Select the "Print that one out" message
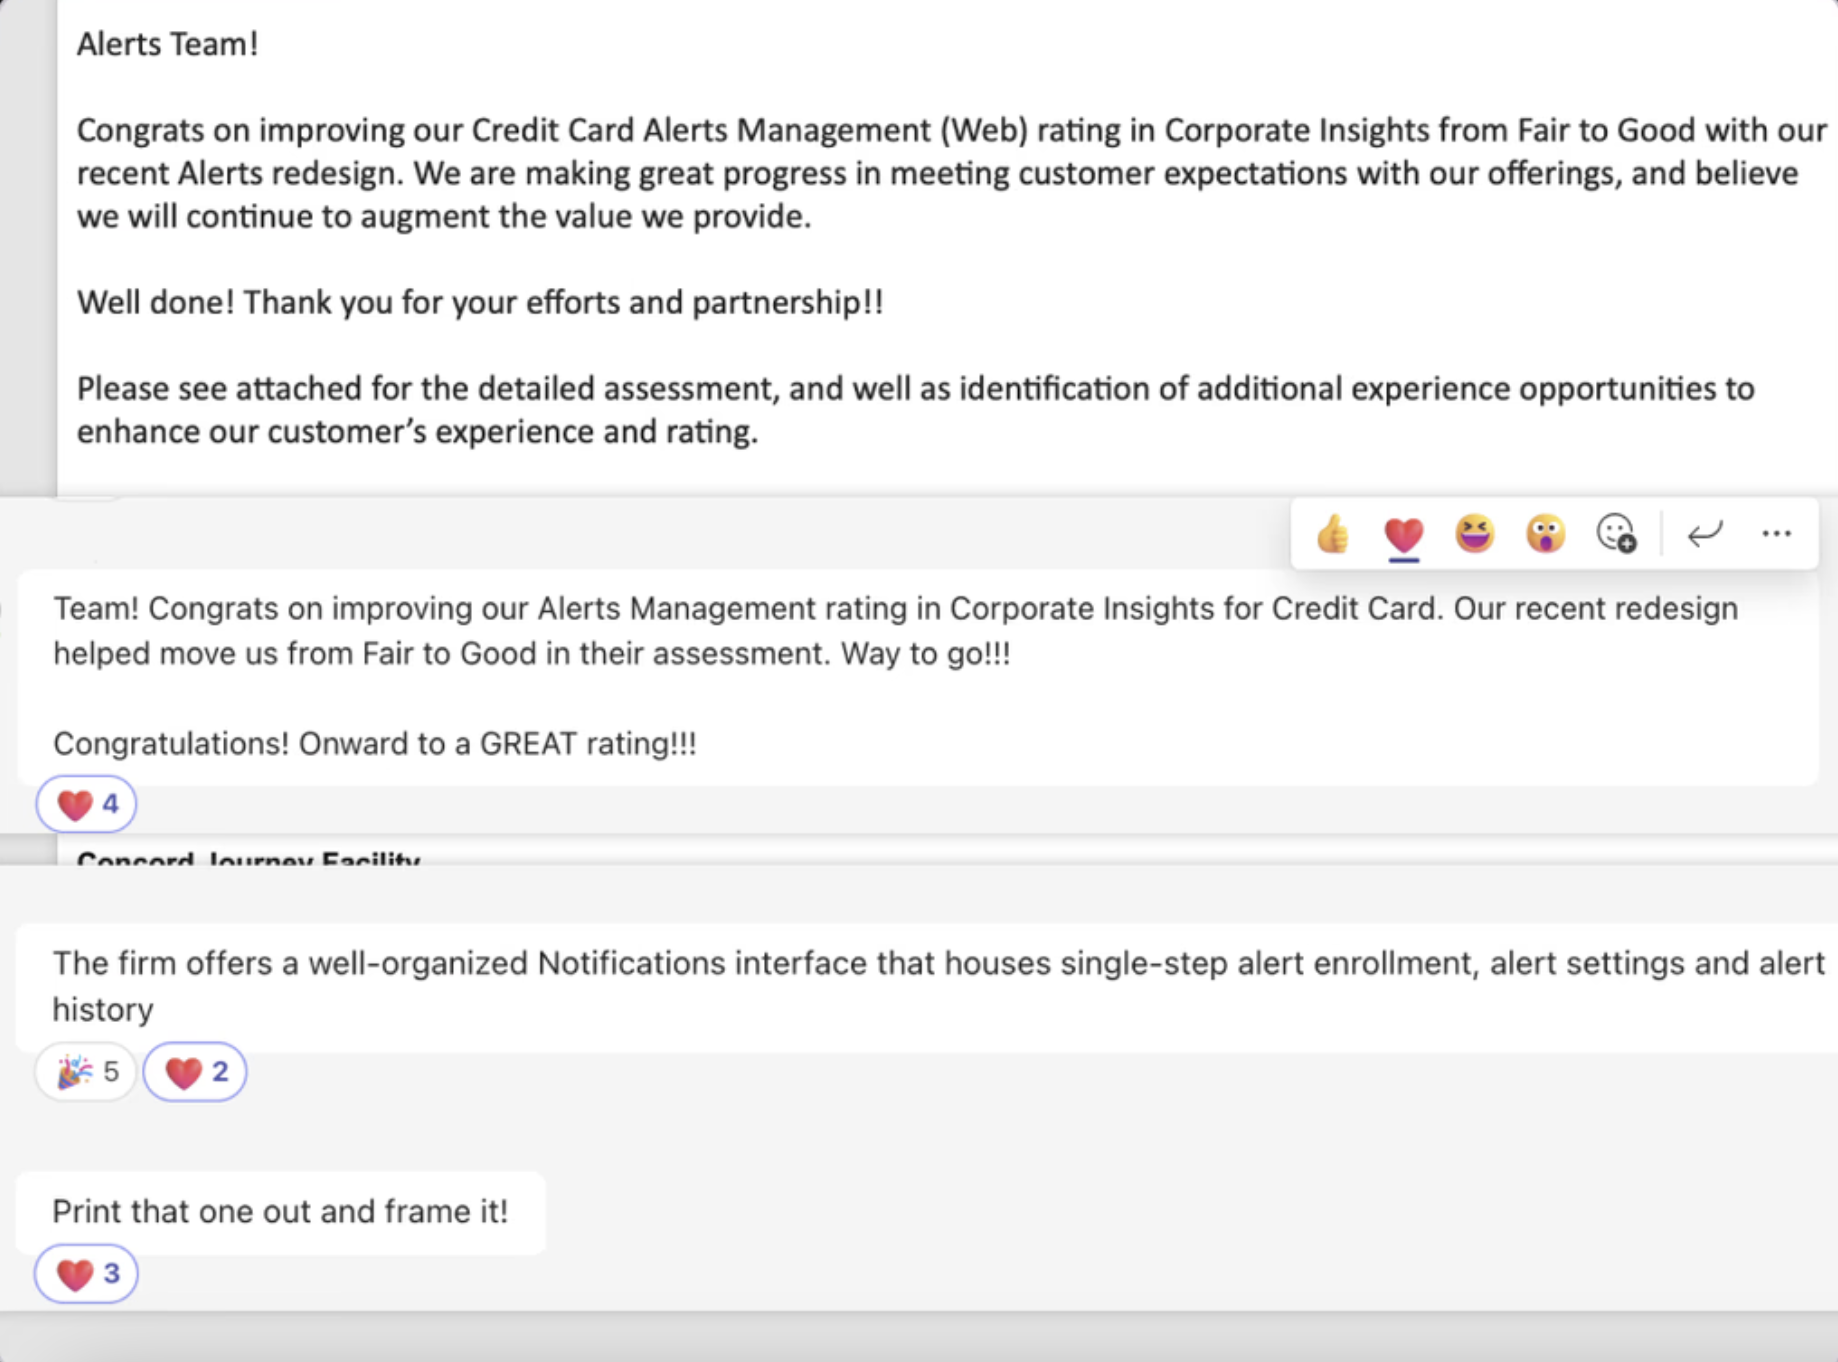Screen dimensions: 1838x1362 point(280,1212)
